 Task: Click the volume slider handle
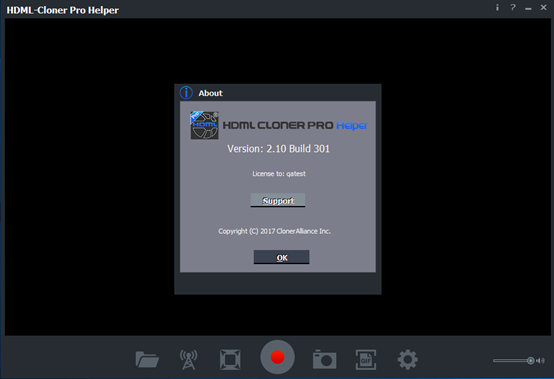[530, 361]
